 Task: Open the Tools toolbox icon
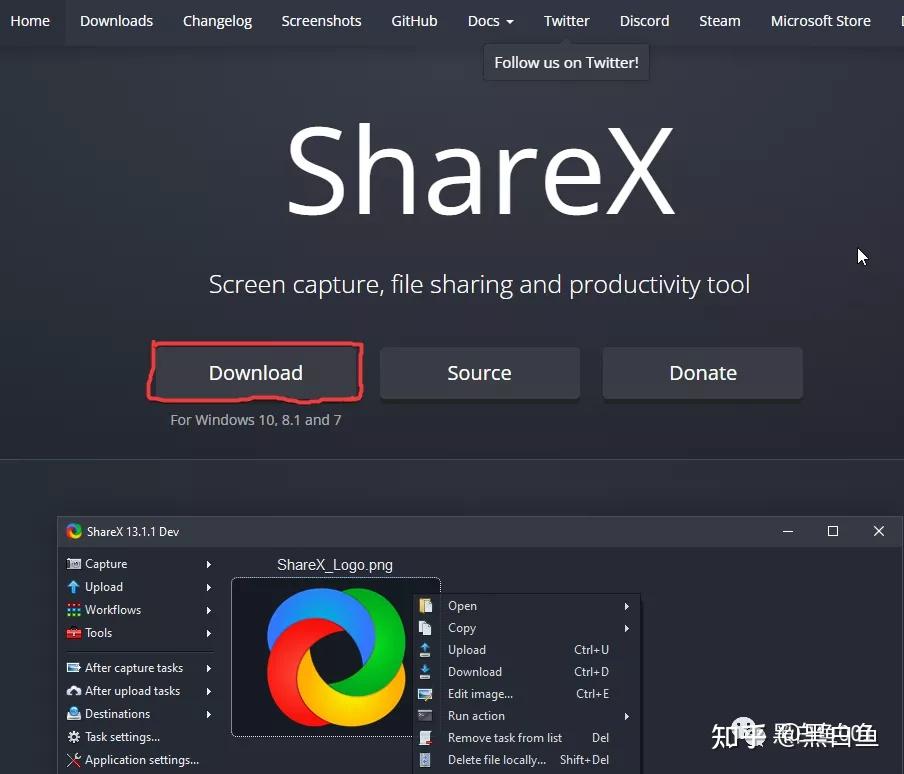coord(74,633)
